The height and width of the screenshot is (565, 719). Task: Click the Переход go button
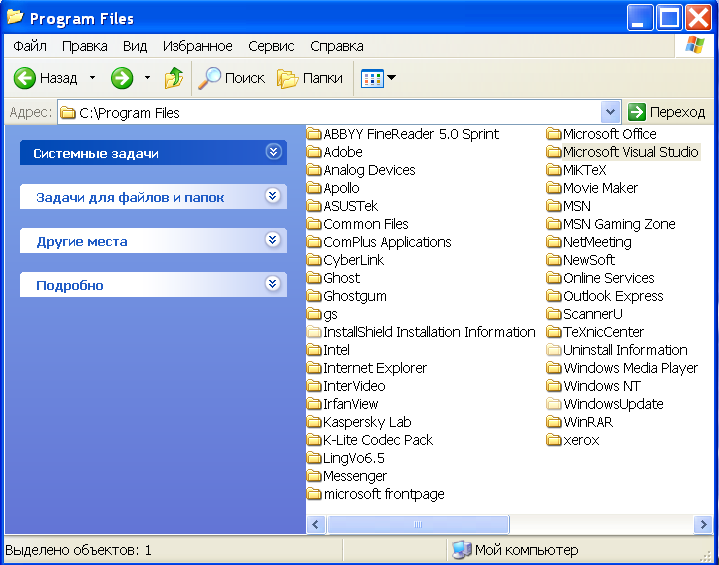(x=667, y=112)
